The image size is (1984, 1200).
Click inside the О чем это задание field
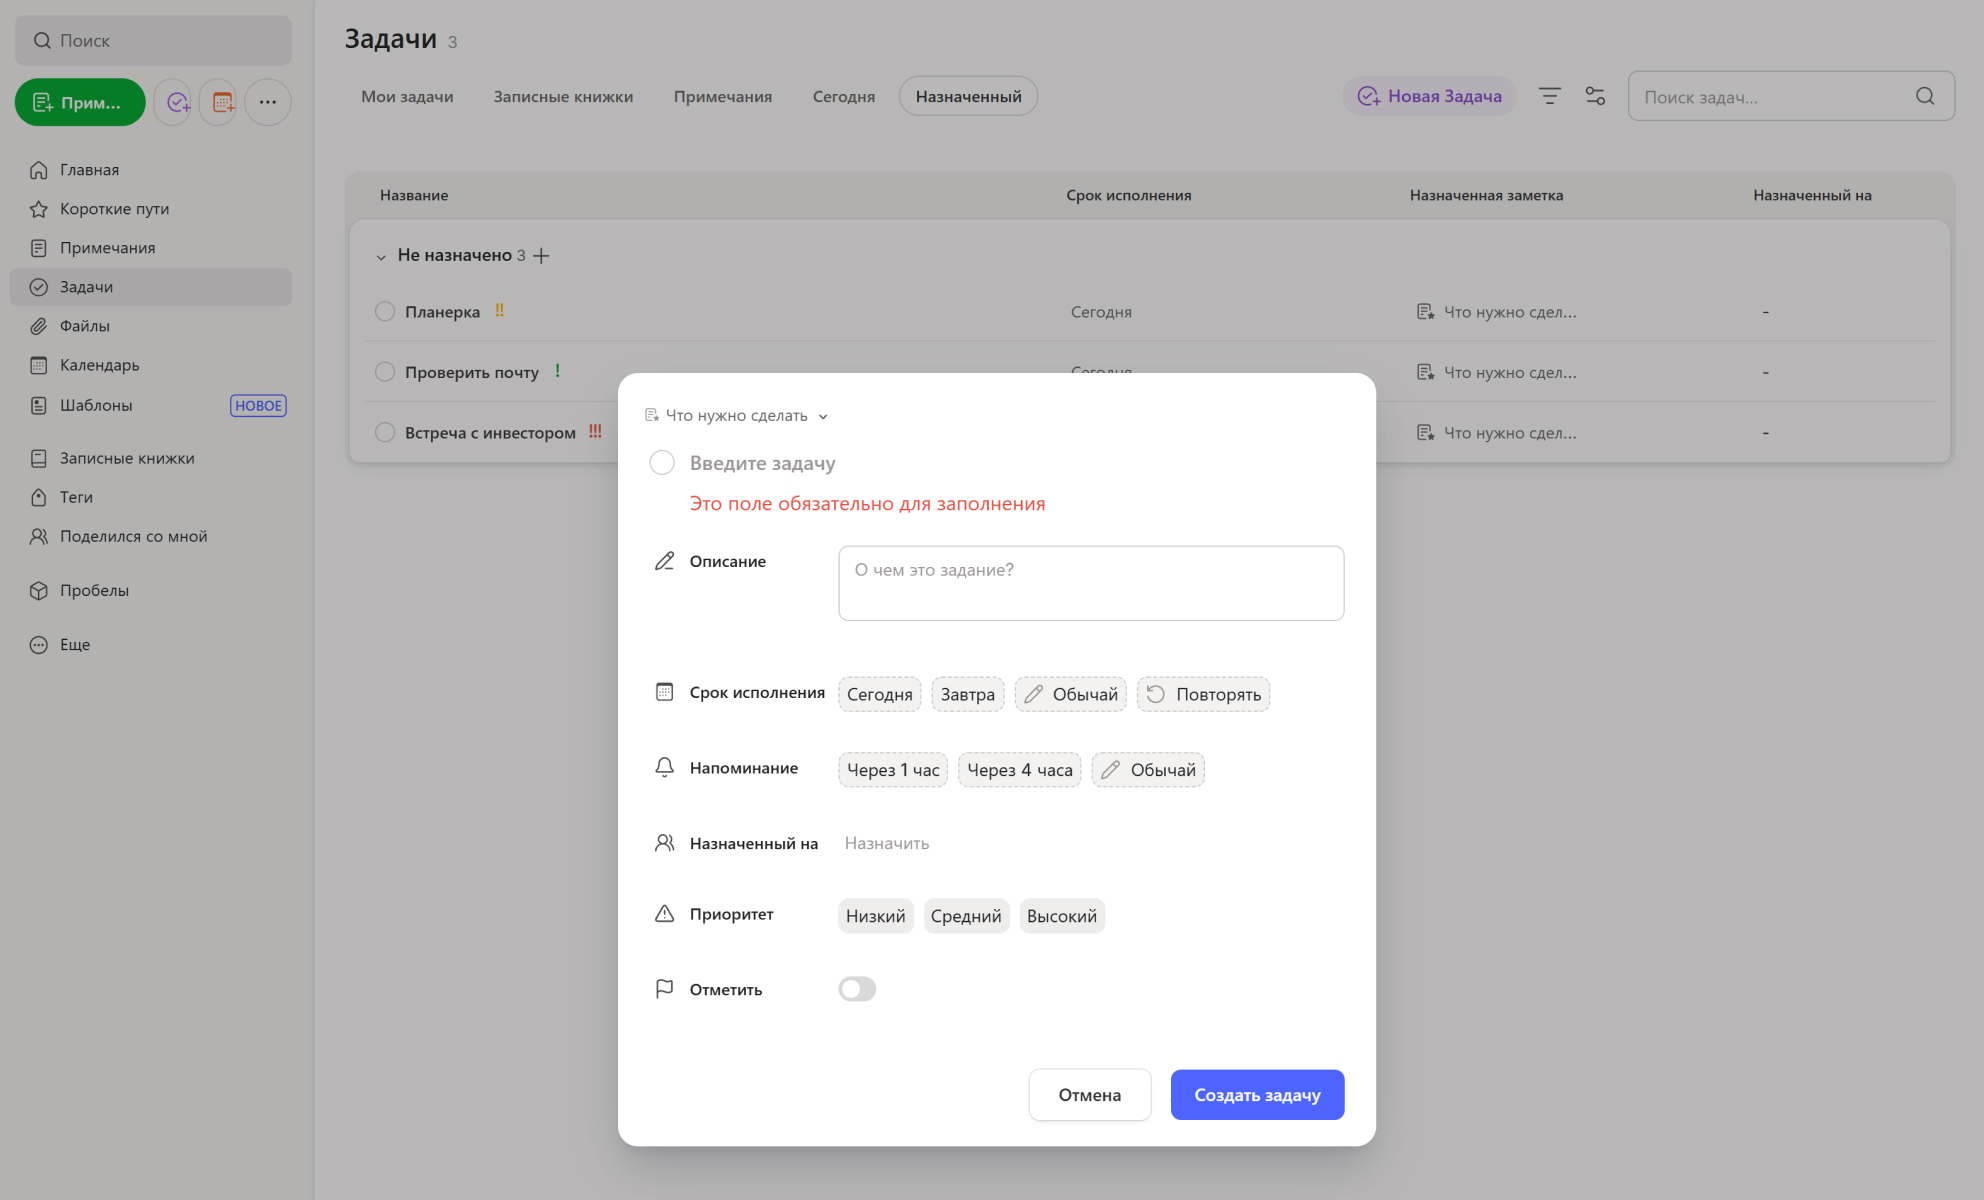pos(1090,583)
